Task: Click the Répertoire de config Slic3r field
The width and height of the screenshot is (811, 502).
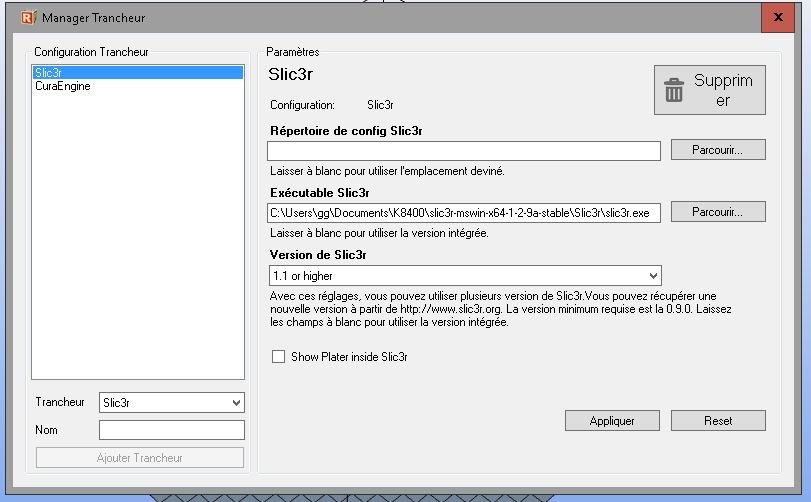Action: [463, 151]
